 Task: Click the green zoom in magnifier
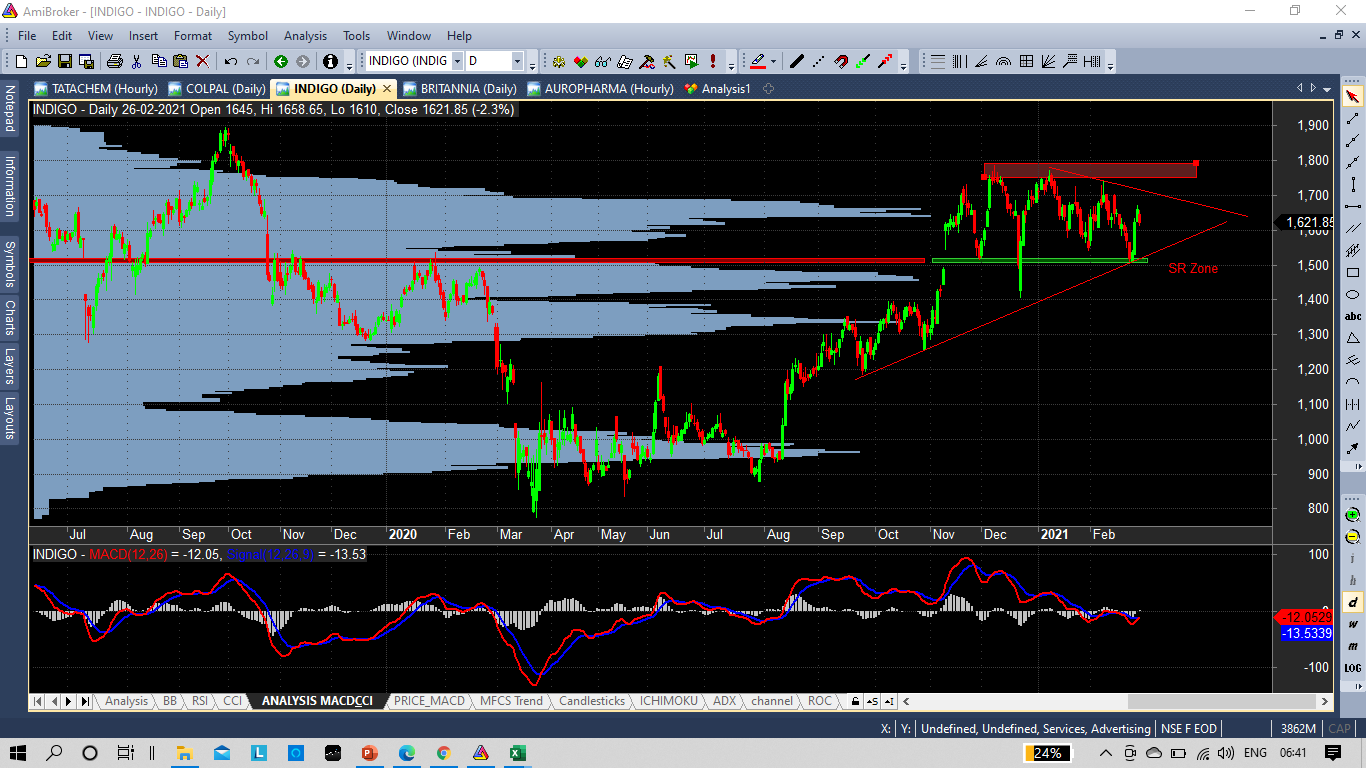[x=1353, y=514]
